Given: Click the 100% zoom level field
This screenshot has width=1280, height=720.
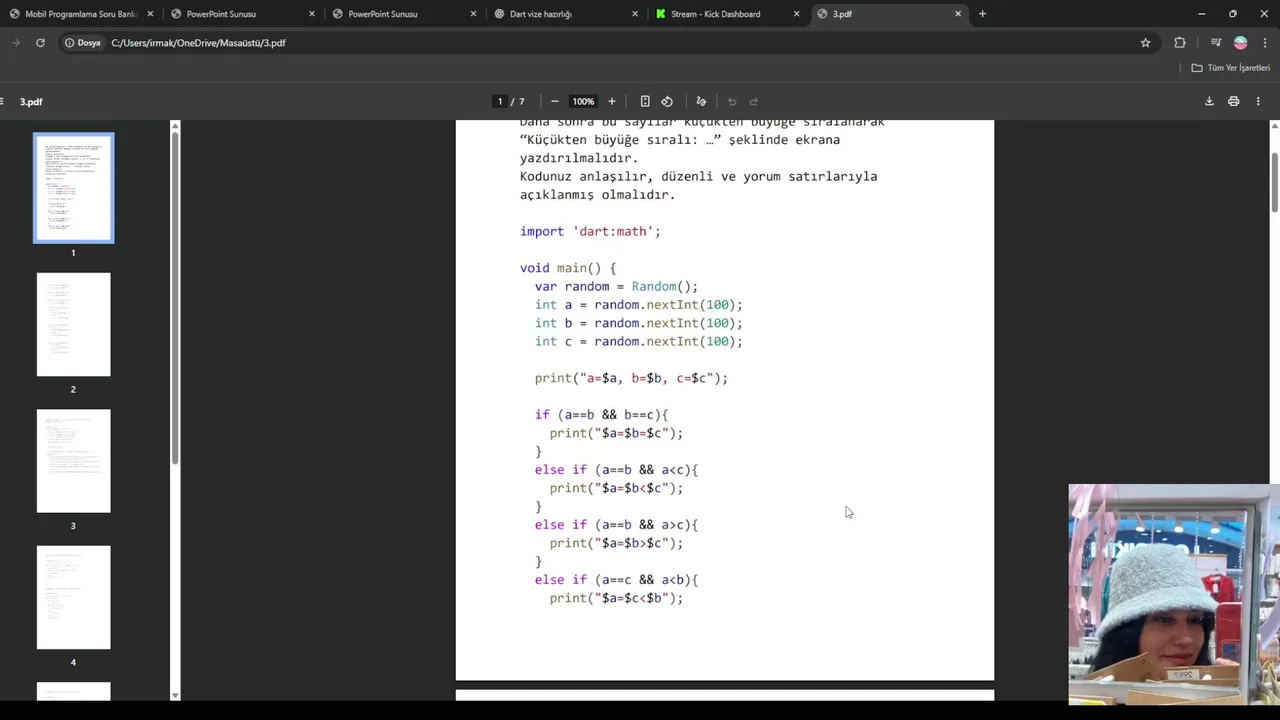Looking at the screenshot, I should (583, 101).
